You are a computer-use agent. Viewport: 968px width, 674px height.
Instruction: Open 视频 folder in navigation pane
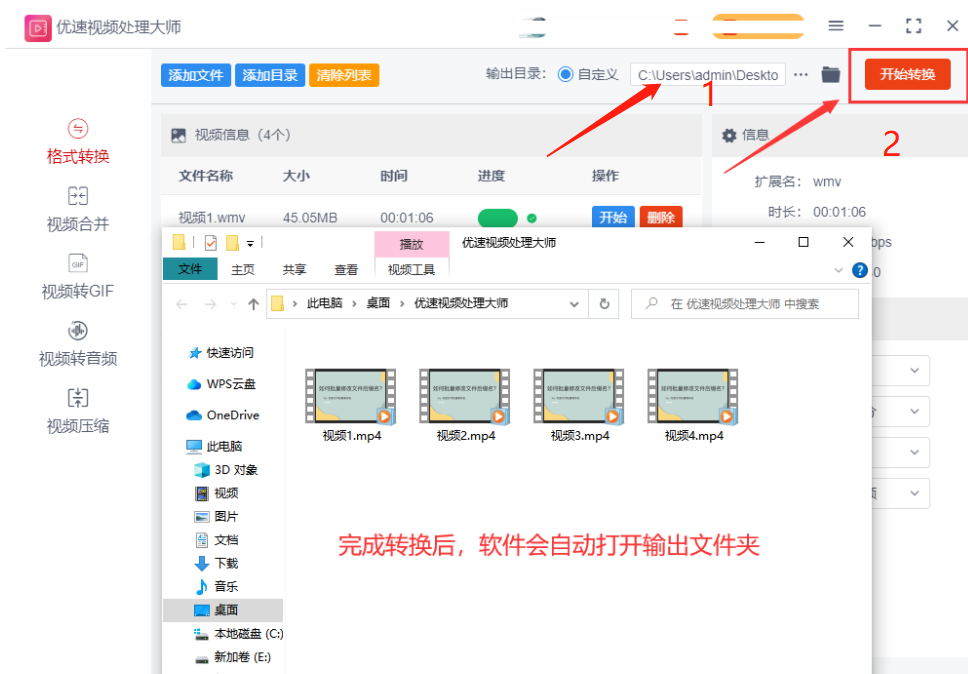tap(217, 493)
